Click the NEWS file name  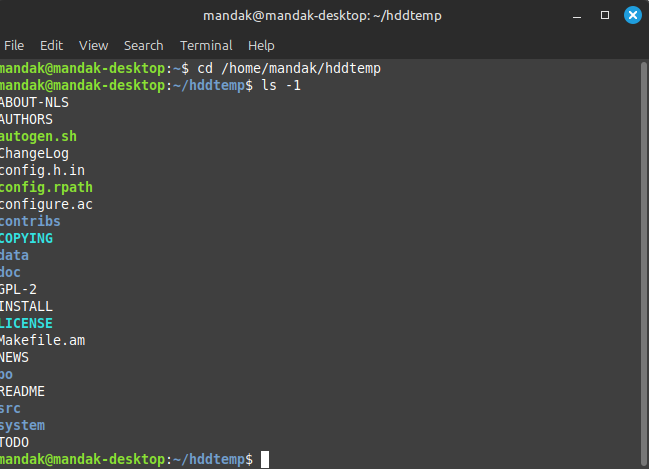point(14,357)
